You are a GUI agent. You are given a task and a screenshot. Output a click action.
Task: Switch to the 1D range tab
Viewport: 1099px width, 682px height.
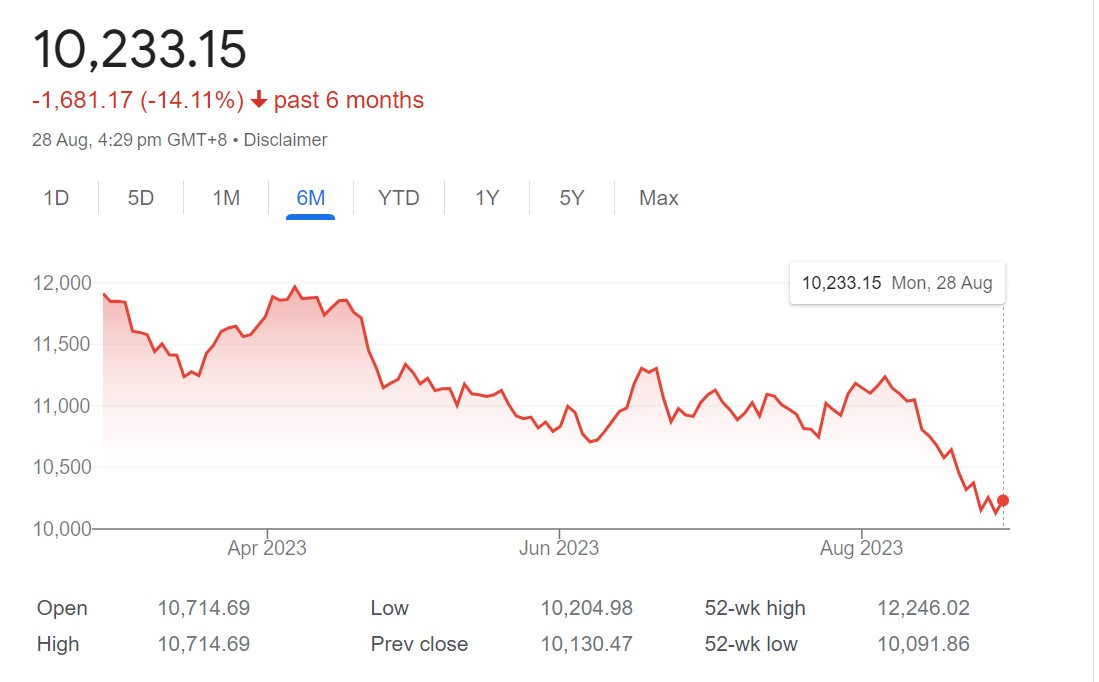click(56, 198)
